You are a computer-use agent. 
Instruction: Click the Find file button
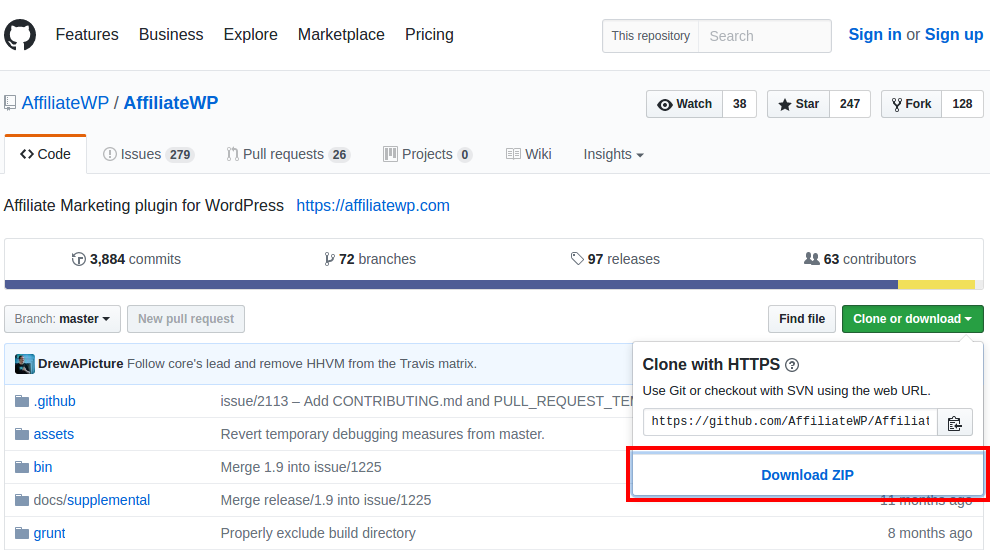click(x=802, y=319)
